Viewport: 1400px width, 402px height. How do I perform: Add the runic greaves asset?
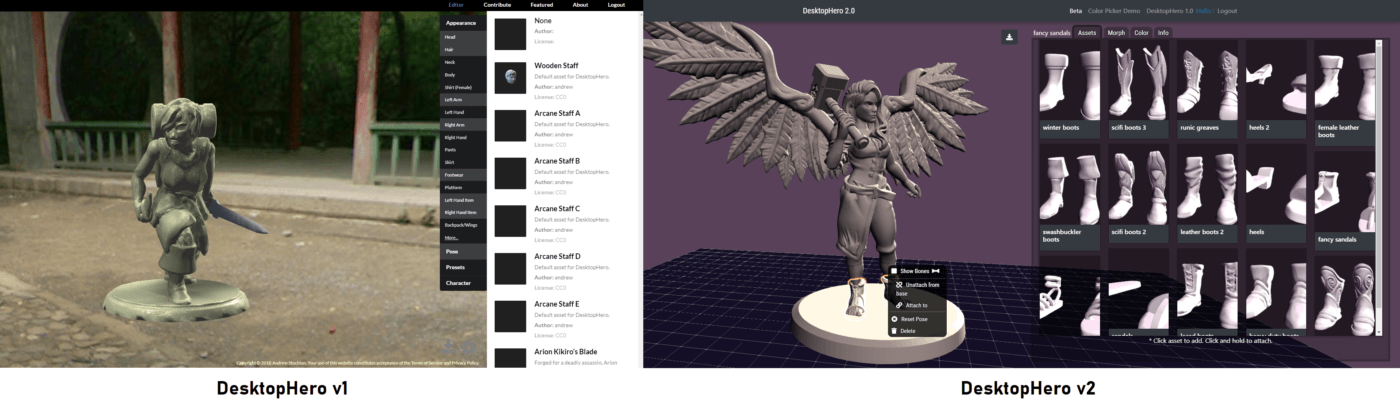(1208, 89)
